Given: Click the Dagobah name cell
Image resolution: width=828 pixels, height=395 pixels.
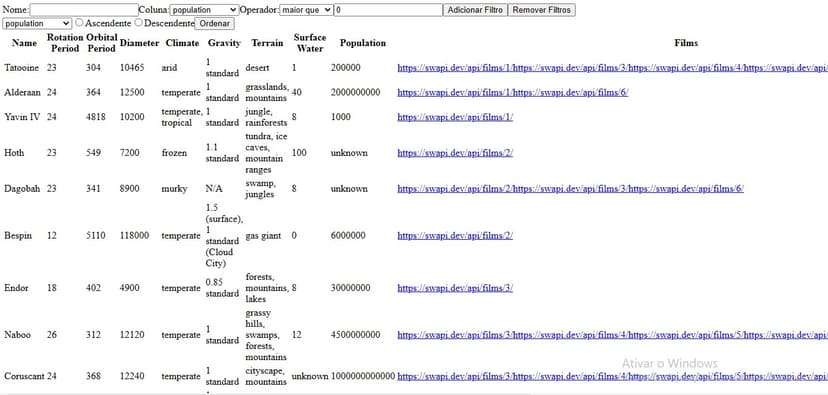Looking at the screenshot, I should [x=22, y=189].
